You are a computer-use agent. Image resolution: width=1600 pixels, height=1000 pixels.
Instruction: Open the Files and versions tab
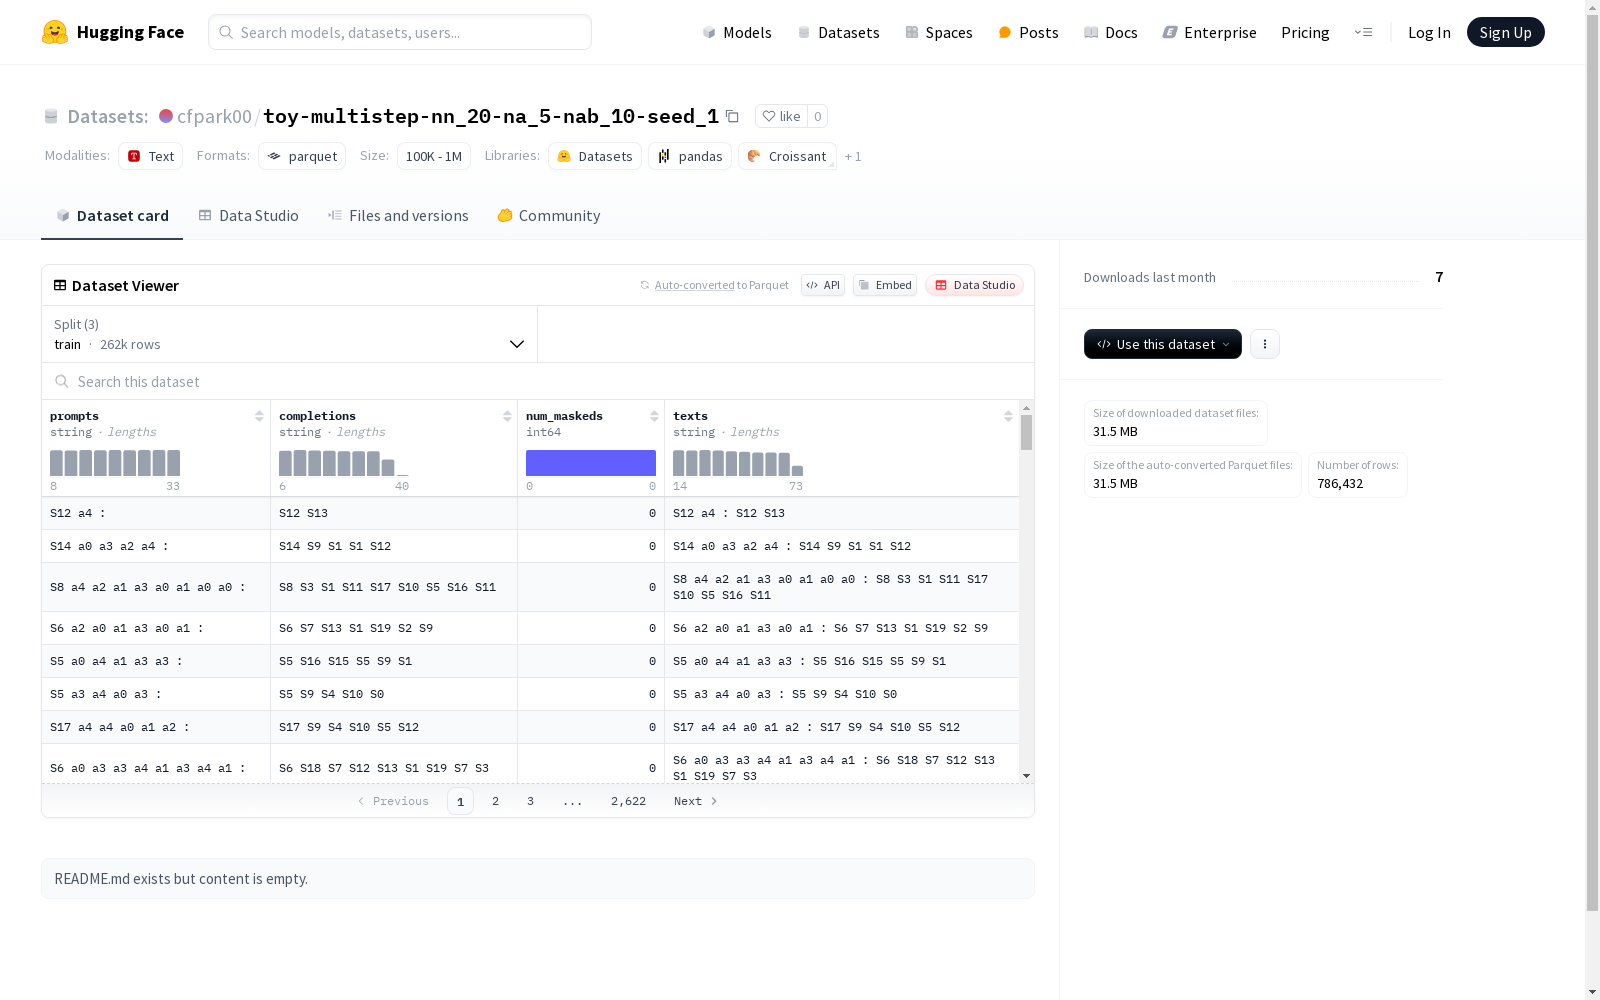coord(398,216)
